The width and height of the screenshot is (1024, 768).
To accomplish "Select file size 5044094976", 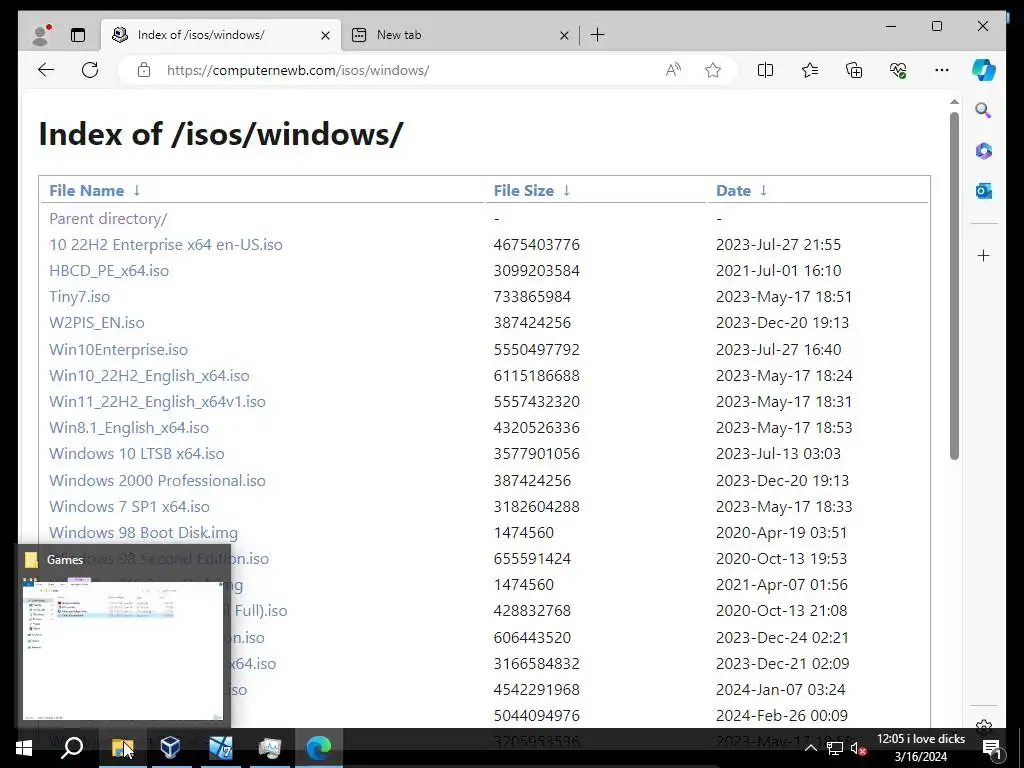I will tap(536, 716).
